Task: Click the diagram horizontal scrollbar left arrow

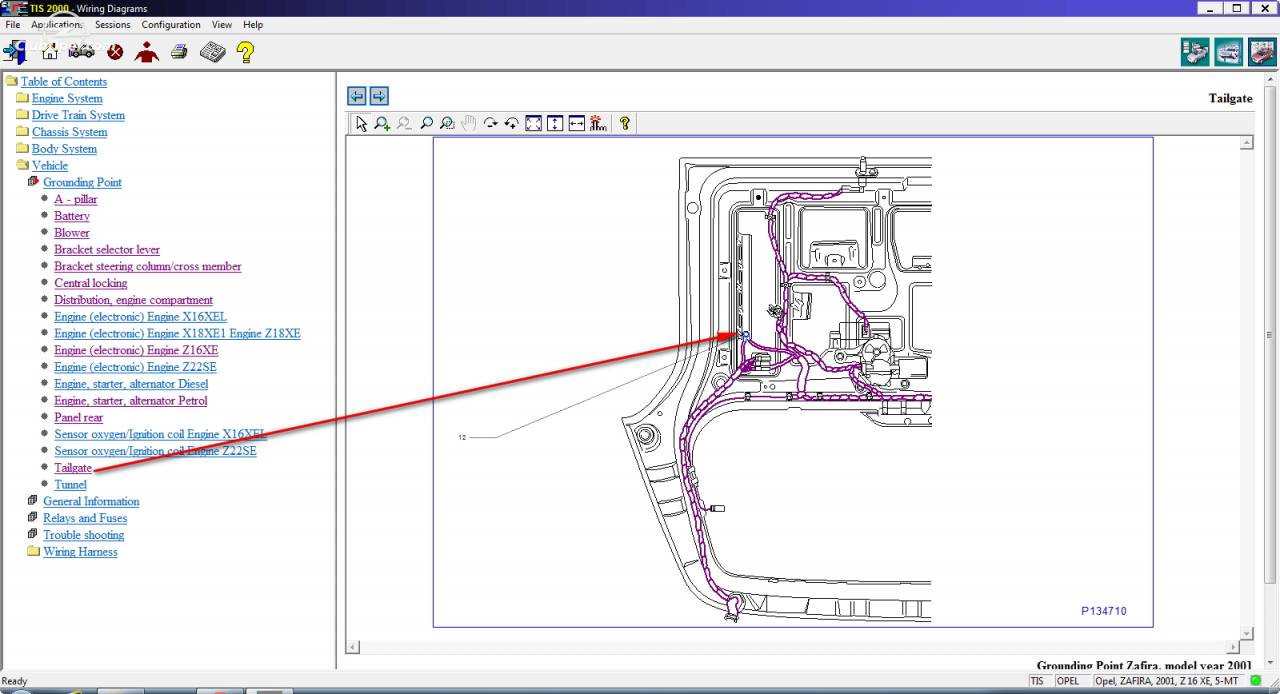Action: (x=352, y=648)
